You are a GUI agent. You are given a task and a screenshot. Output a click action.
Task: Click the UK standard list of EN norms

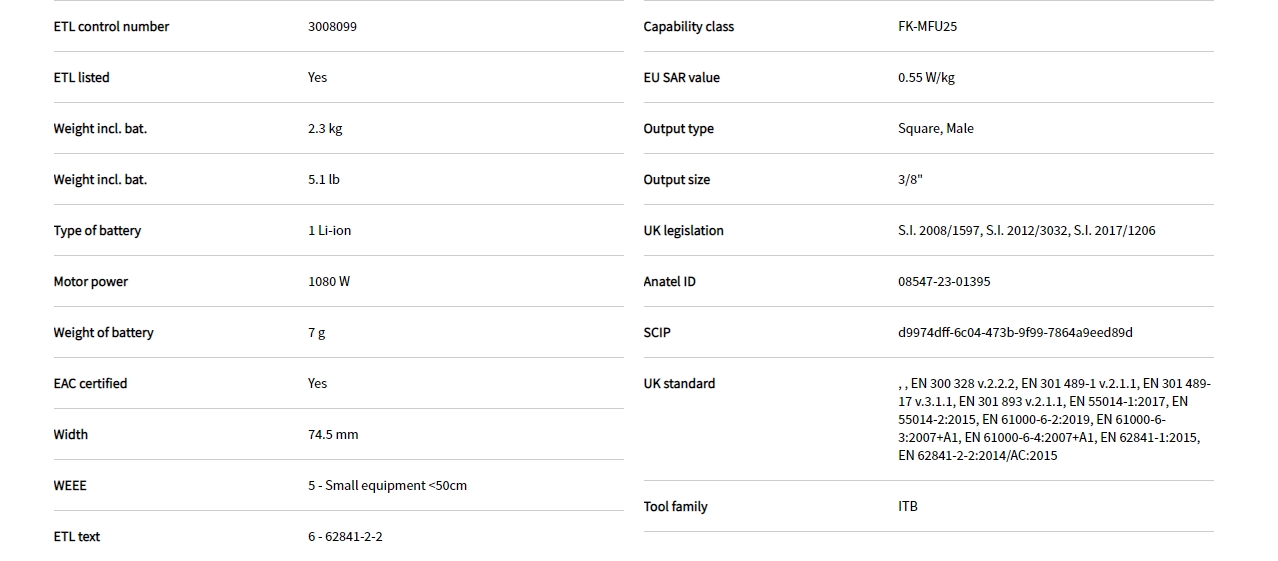[1053, 419]
